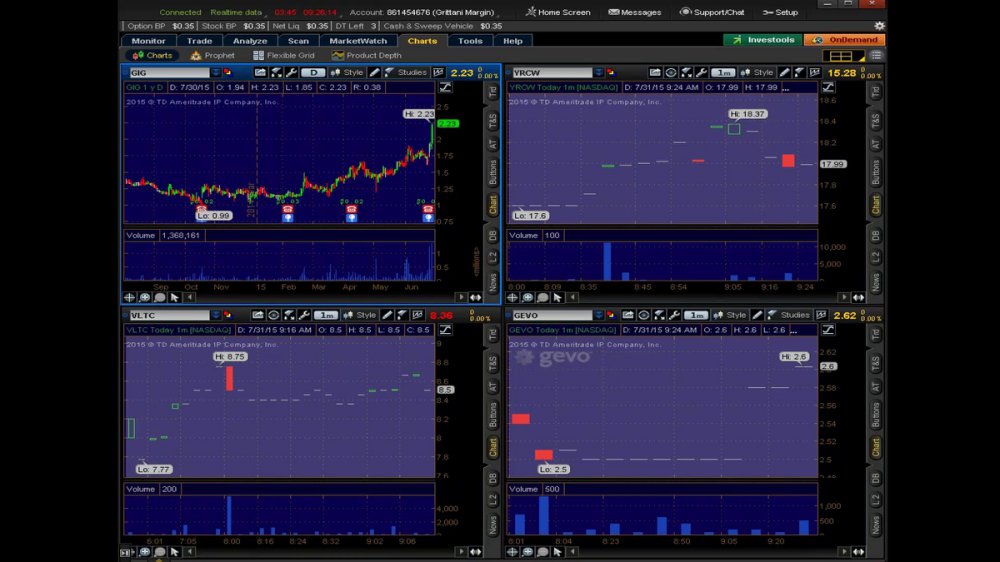1000x562 pixels.
Task: Open the GEVO chart settings wrench
Action: 674,315
